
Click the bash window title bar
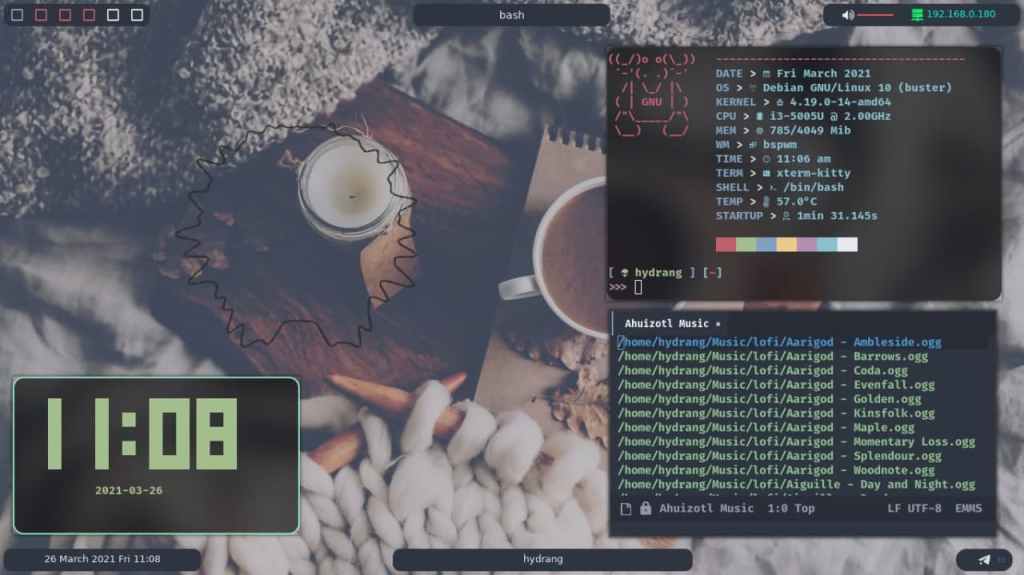pyautogui.click(x=511, y=15)
